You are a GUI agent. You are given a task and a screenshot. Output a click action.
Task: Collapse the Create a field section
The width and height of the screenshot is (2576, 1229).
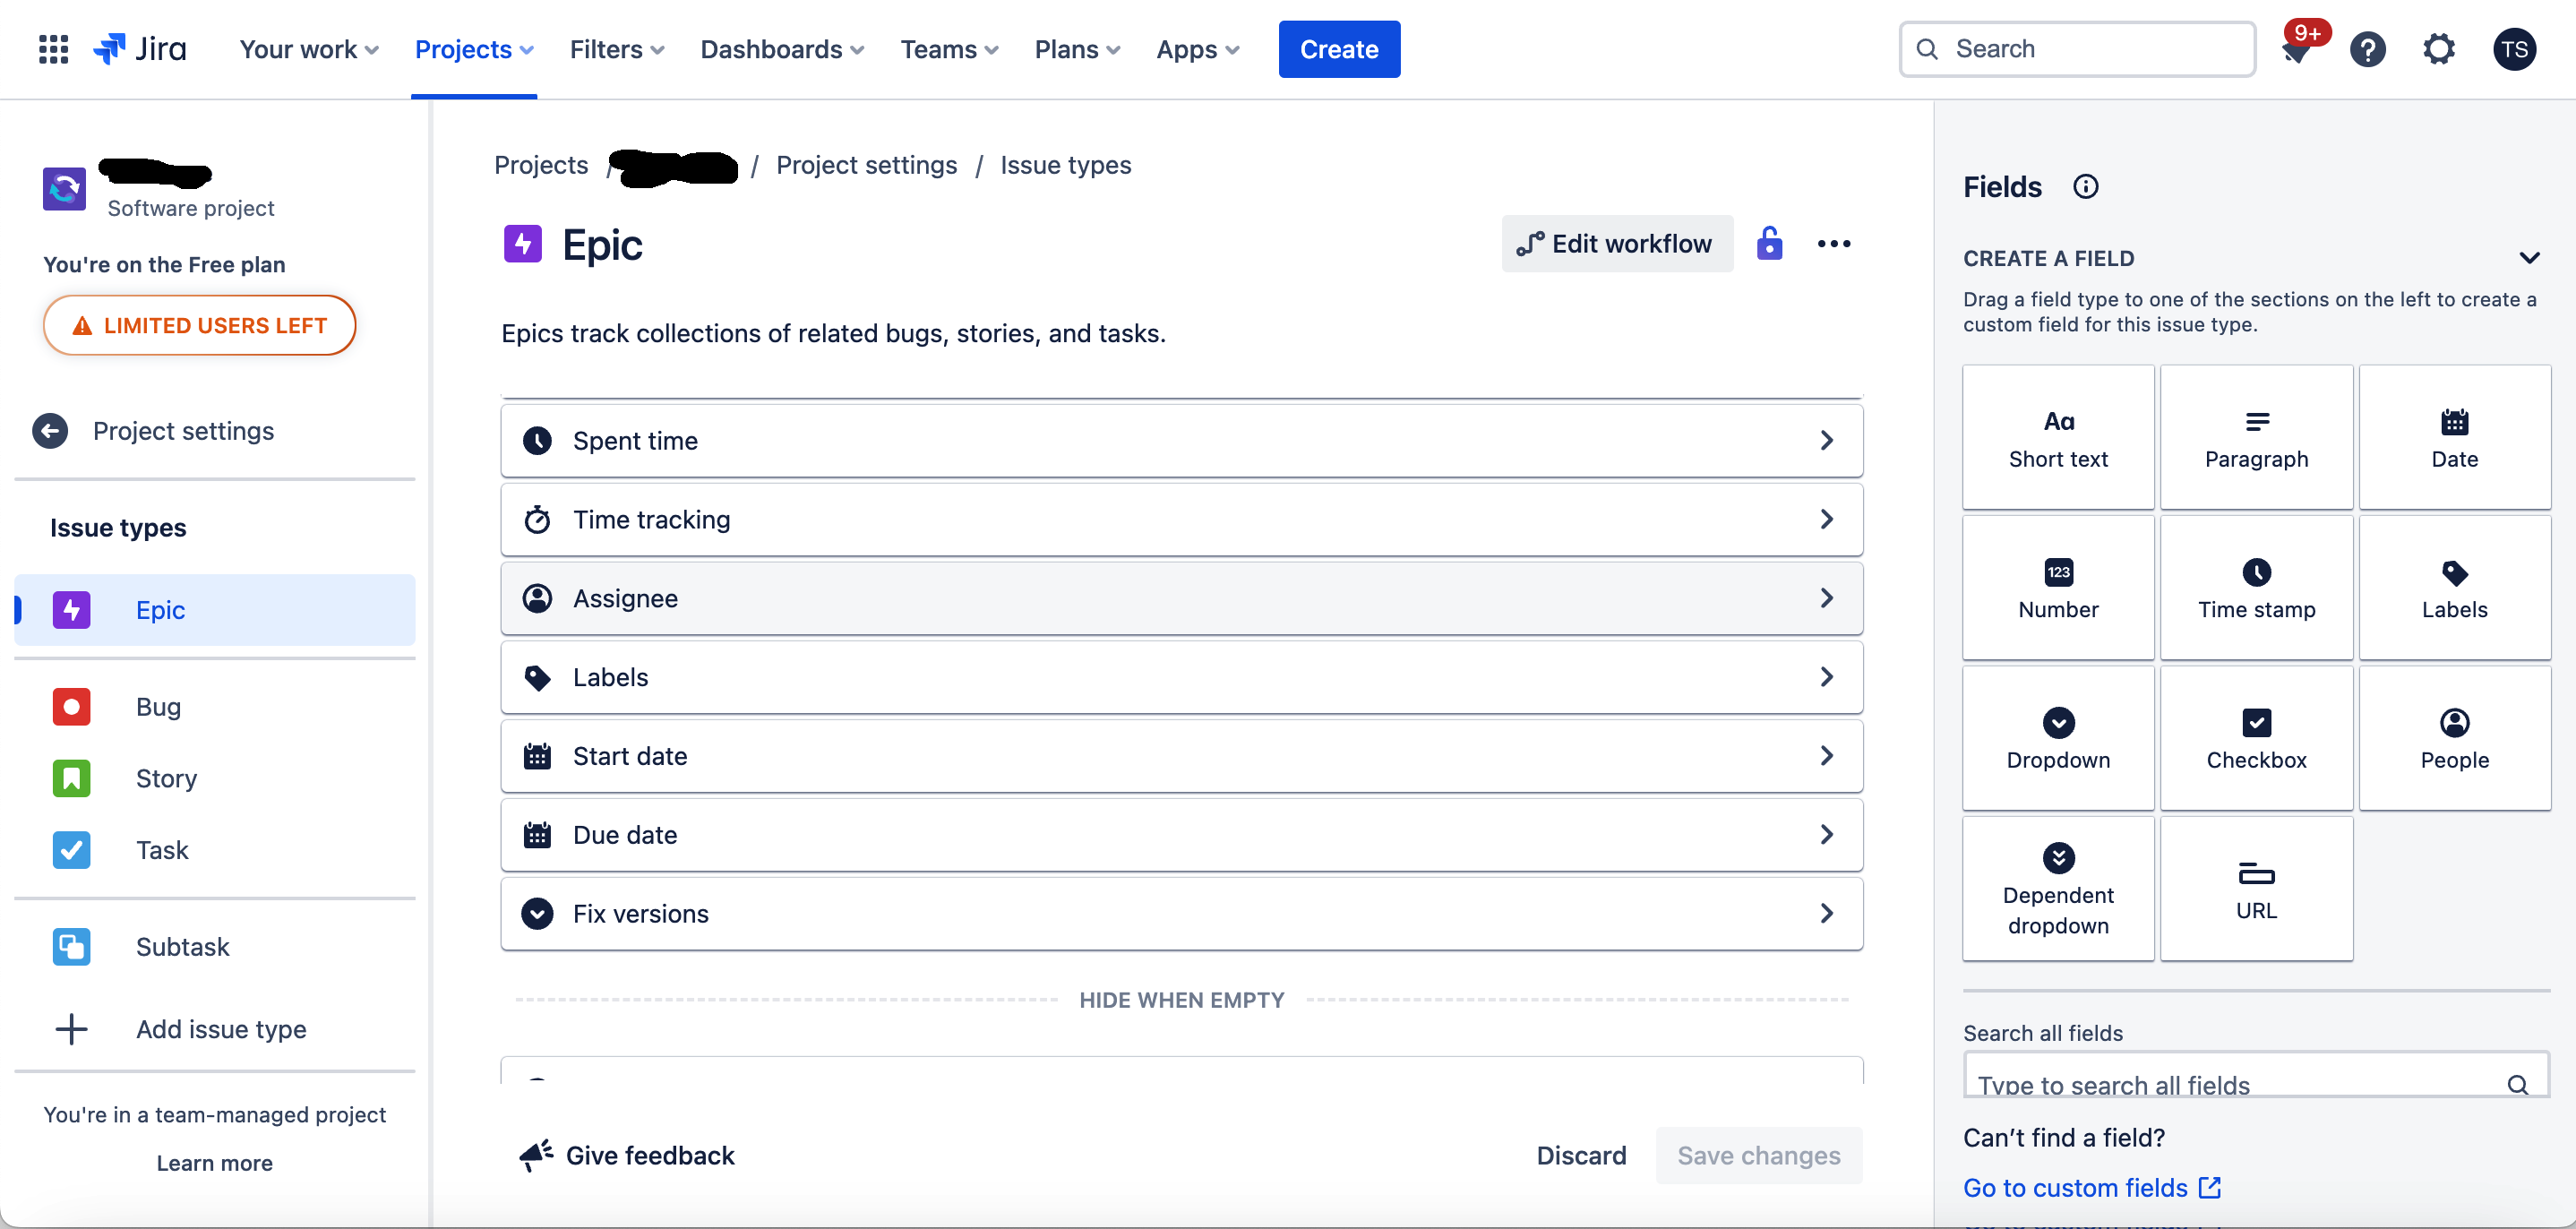point(2529,258)
